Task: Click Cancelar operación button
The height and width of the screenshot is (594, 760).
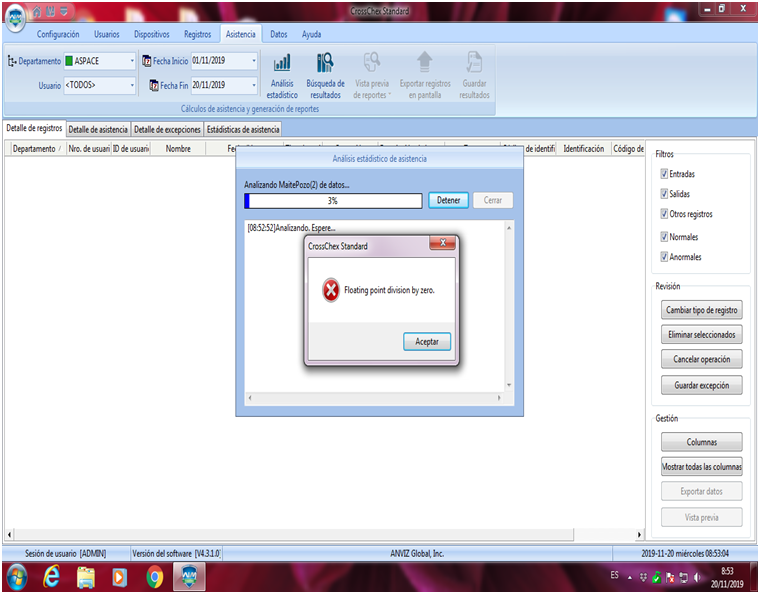Action: click(701, 359)
